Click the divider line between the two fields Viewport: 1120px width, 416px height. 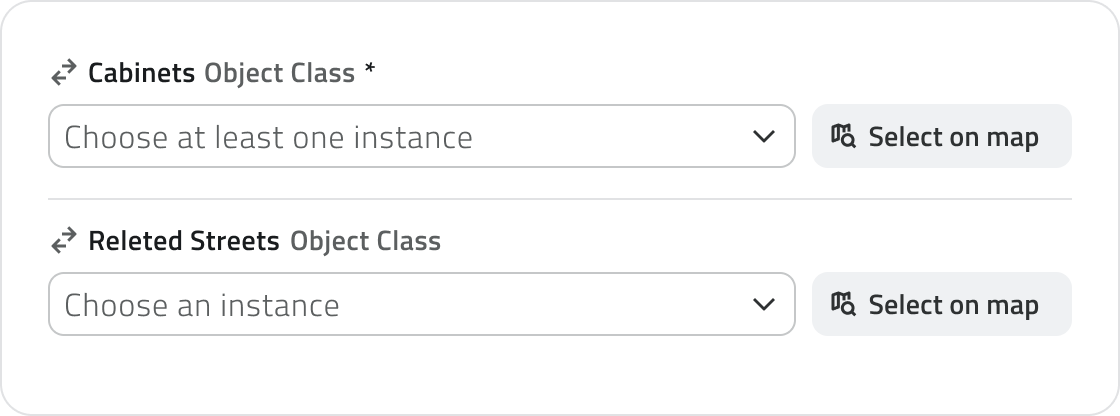pos(560,199)
